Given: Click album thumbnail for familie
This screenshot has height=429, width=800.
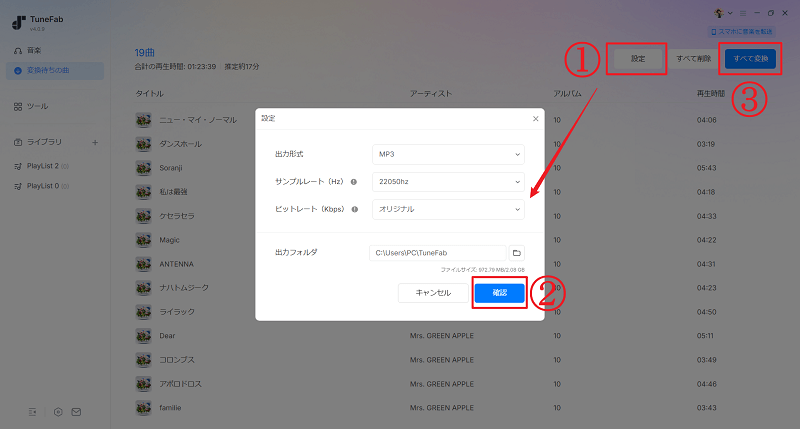Looking at the screenshot, I should [x=143, y=408].
